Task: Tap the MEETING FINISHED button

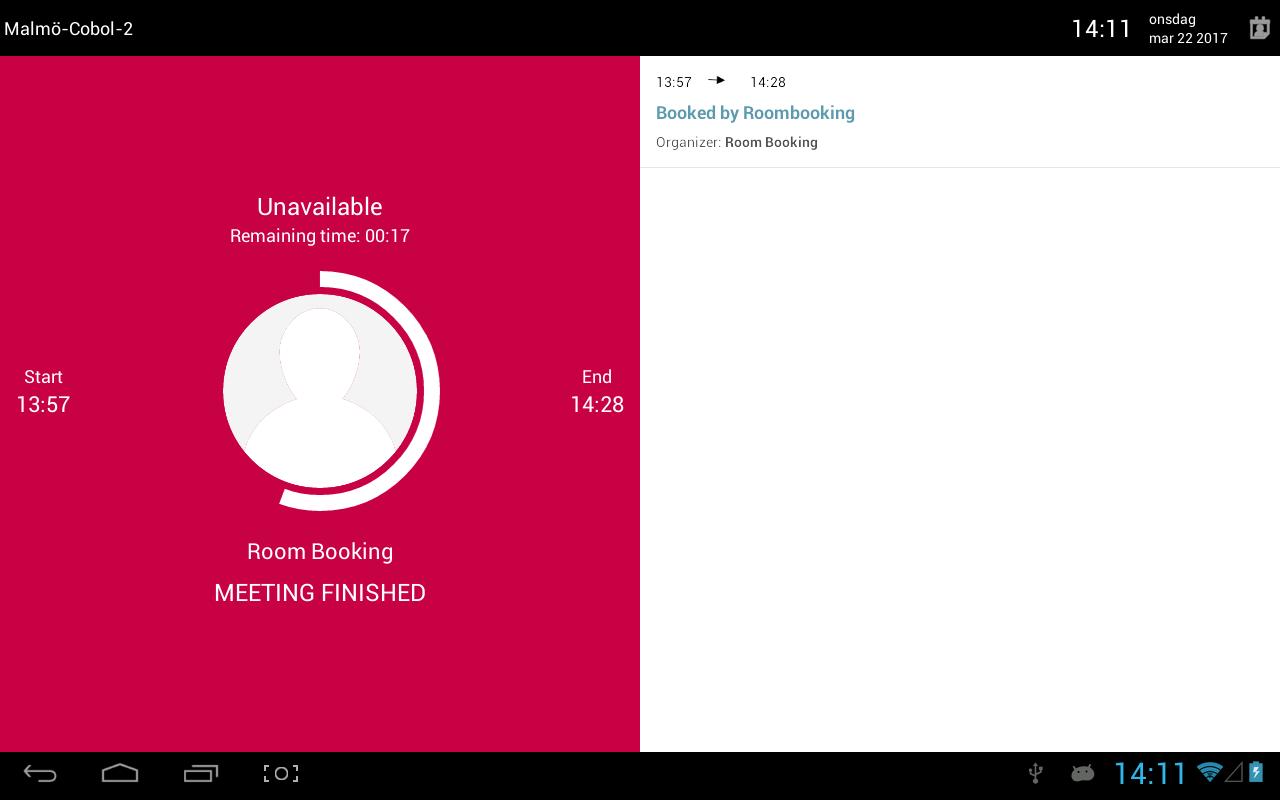Action: point(320,593)
